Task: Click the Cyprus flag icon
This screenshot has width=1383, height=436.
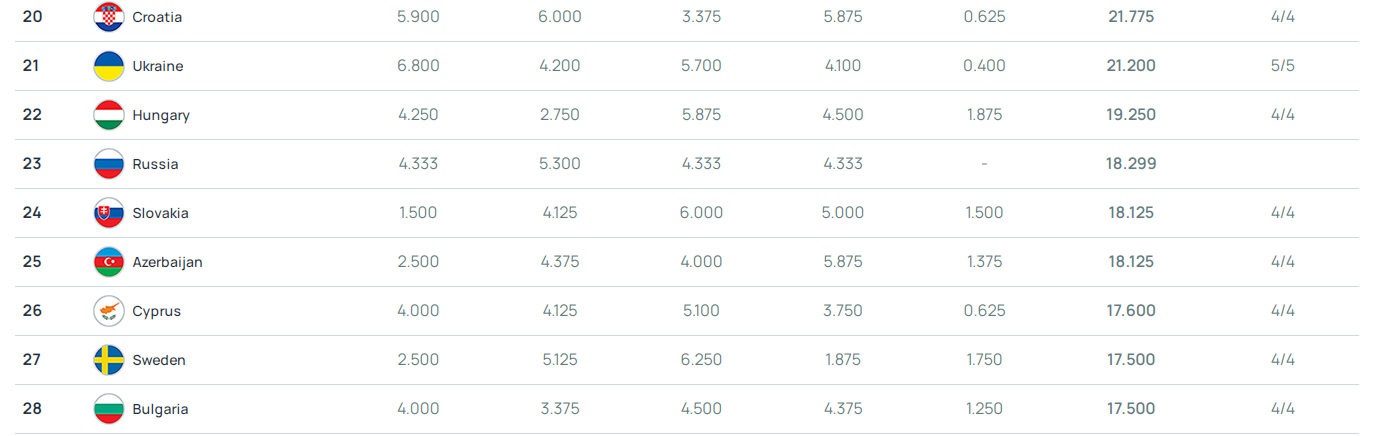Action: 109,311
